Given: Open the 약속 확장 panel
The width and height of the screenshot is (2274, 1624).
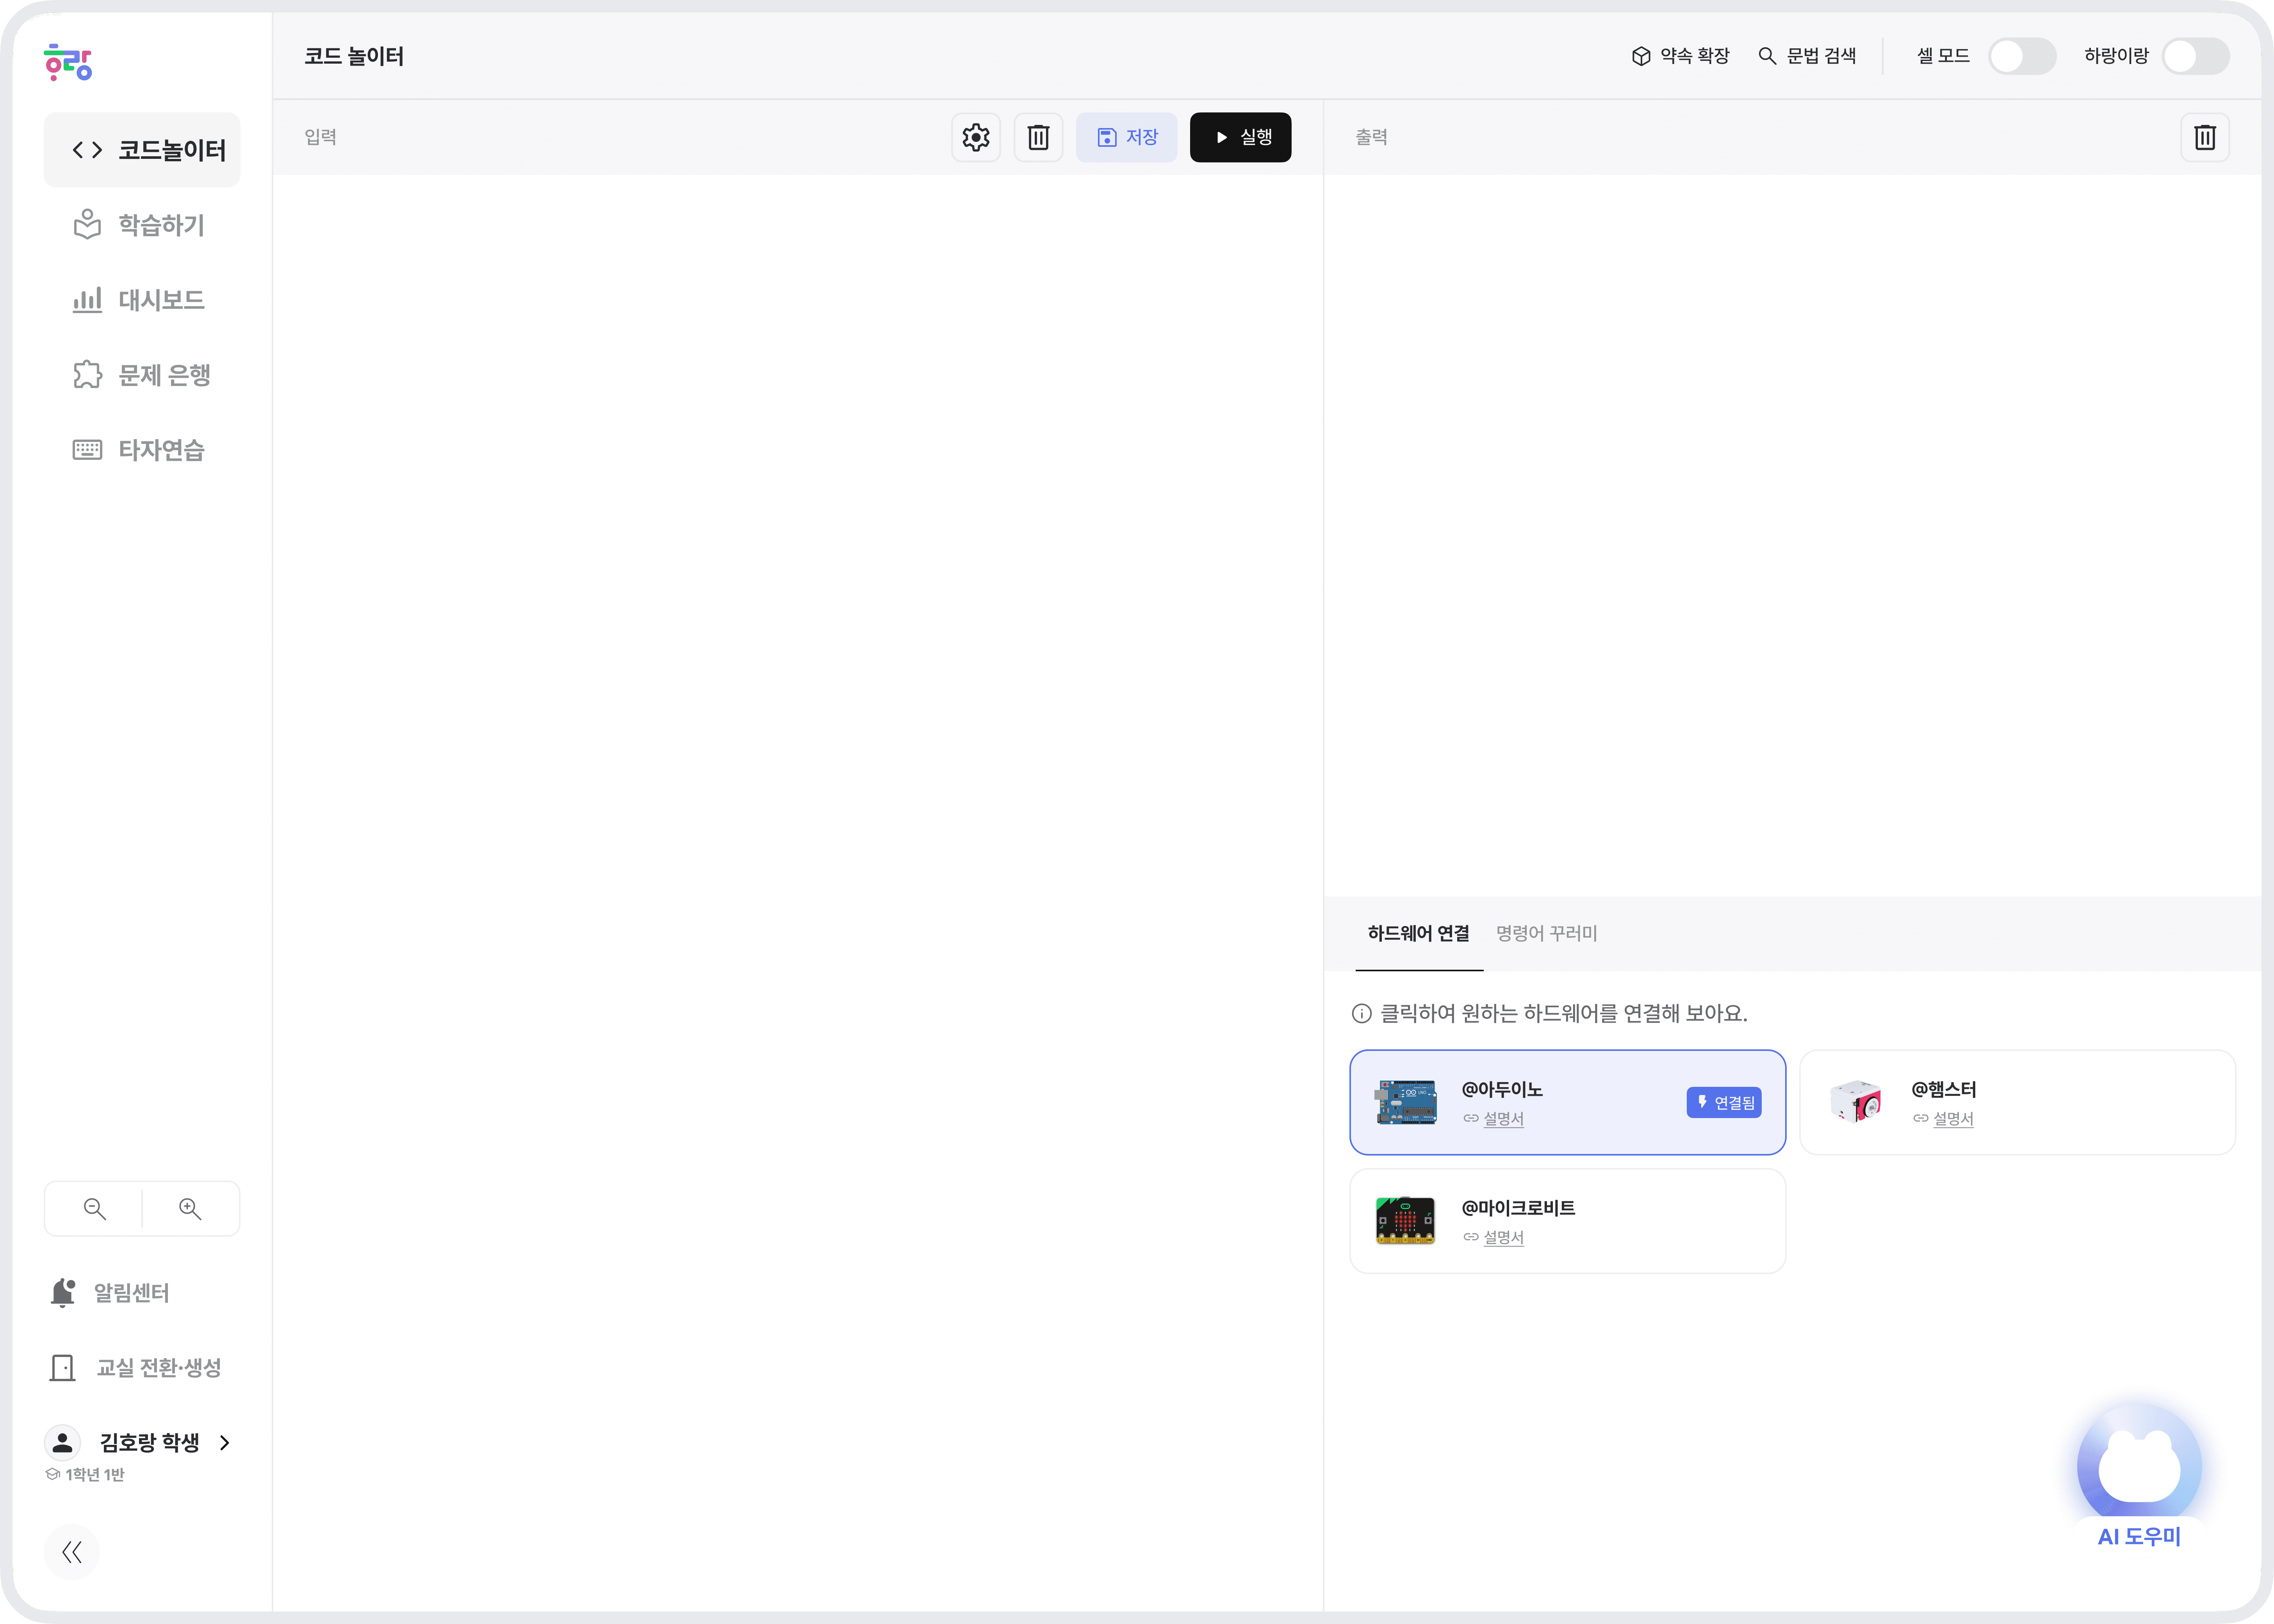Looking at the screenshot, I should (x=1680, y=56).
